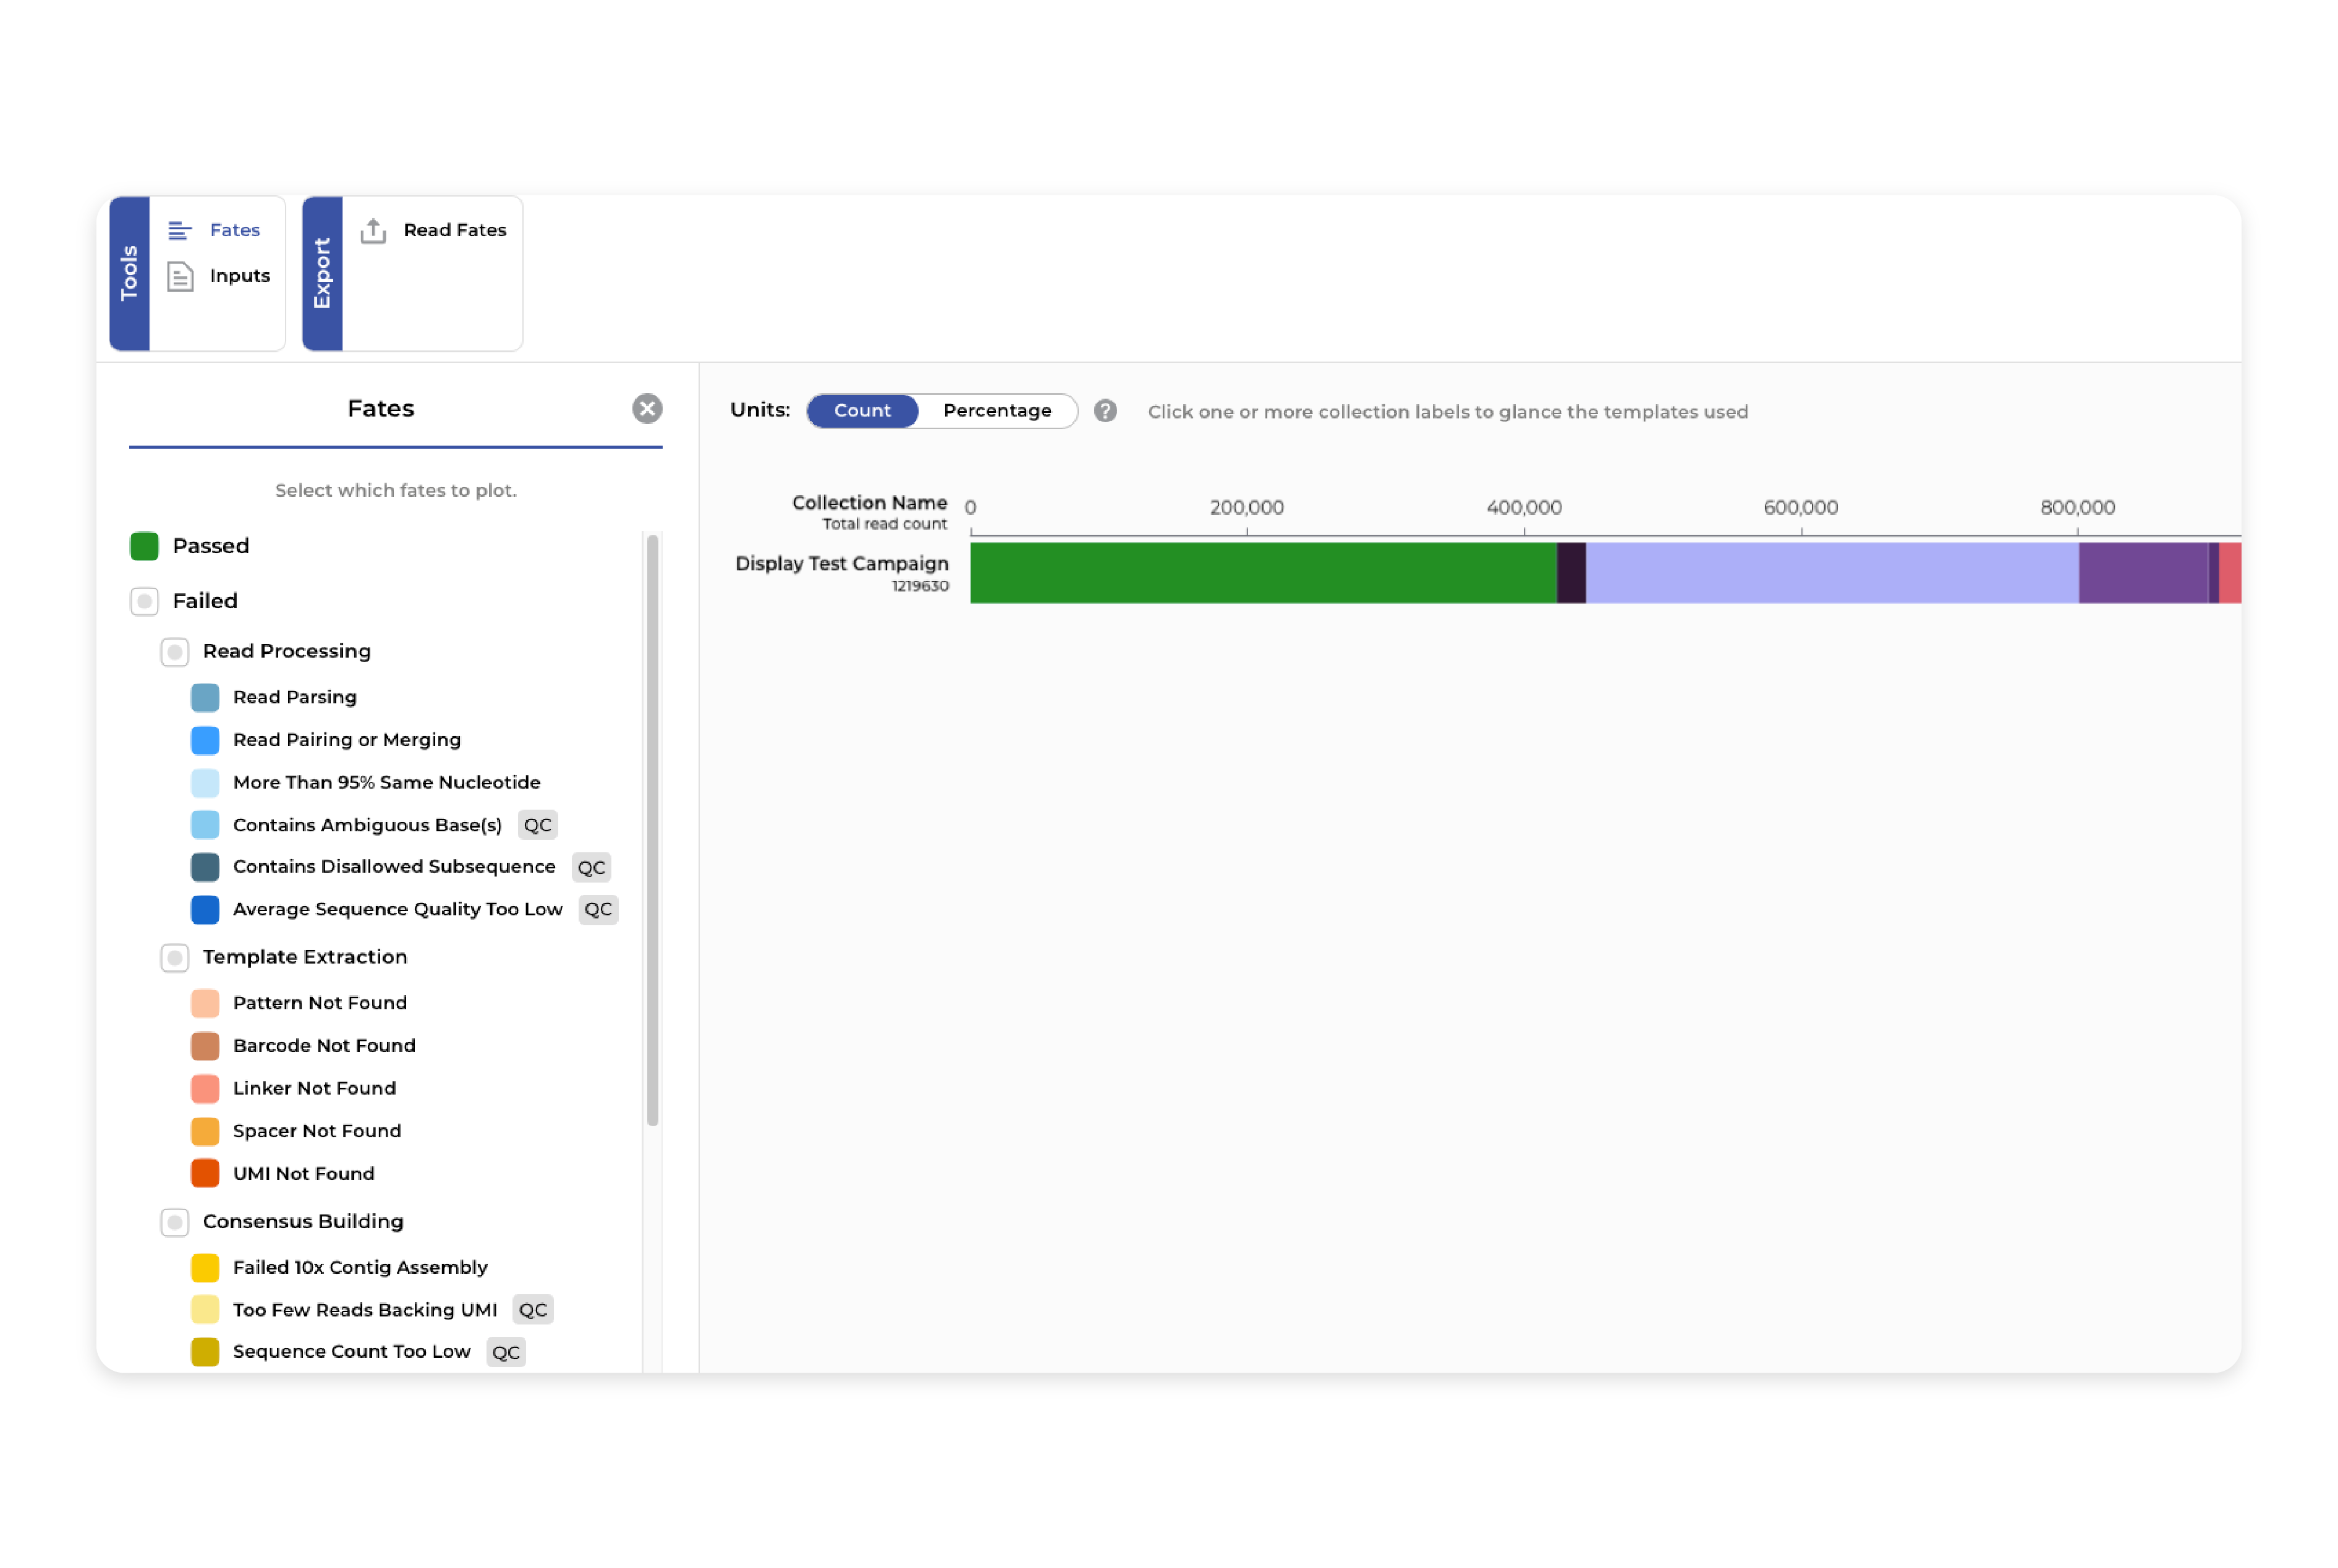Toggle Failed 10x Contig Assembly swatch
2338x1568 pixels.
pyautogui.click(x=205, y=1268)
